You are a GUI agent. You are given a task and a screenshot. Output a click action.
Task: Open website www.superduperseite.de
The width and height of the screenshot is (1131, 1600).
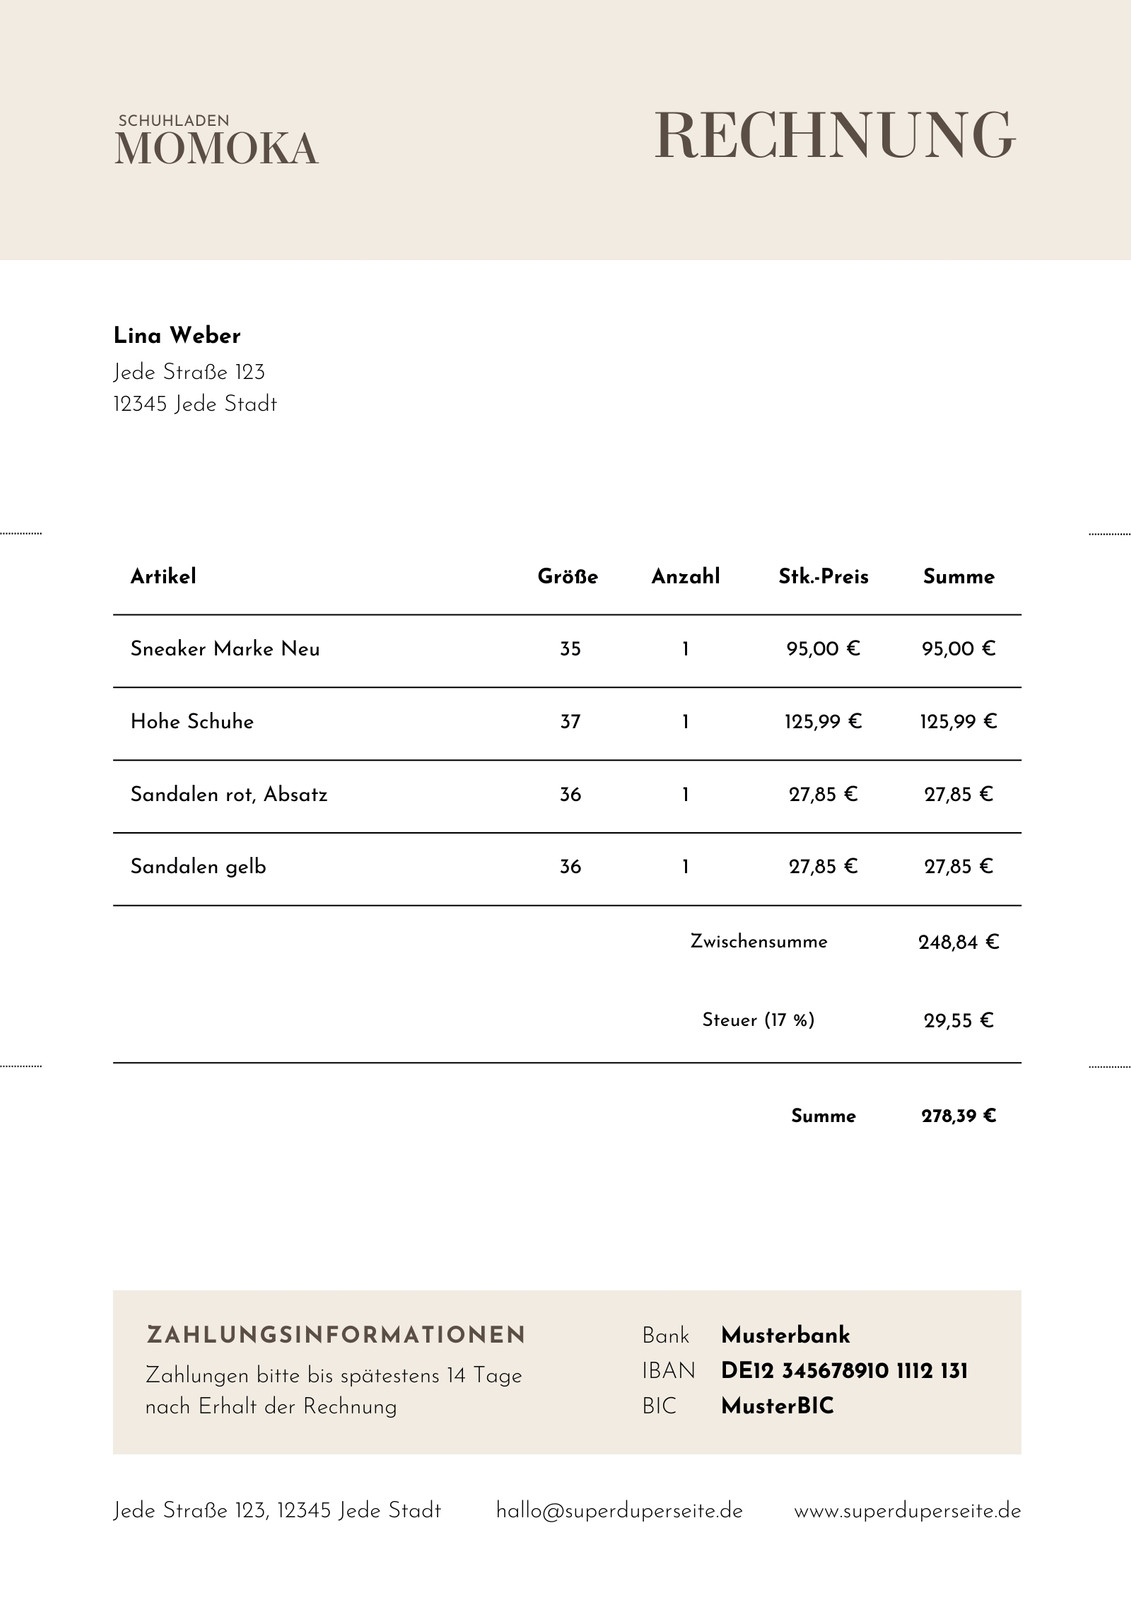pos(907,1511)
